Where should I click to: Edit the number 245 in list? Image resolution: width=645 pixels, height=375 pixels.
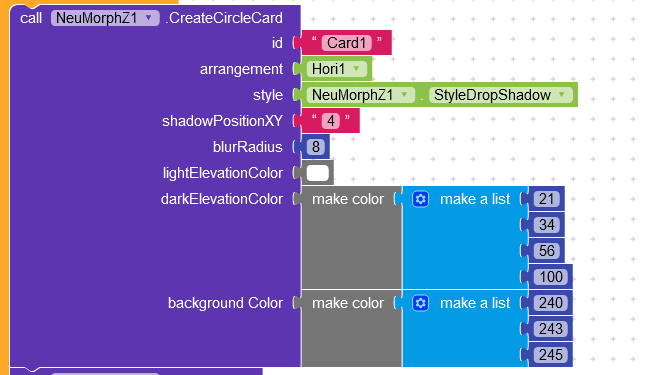coord(550,355)
